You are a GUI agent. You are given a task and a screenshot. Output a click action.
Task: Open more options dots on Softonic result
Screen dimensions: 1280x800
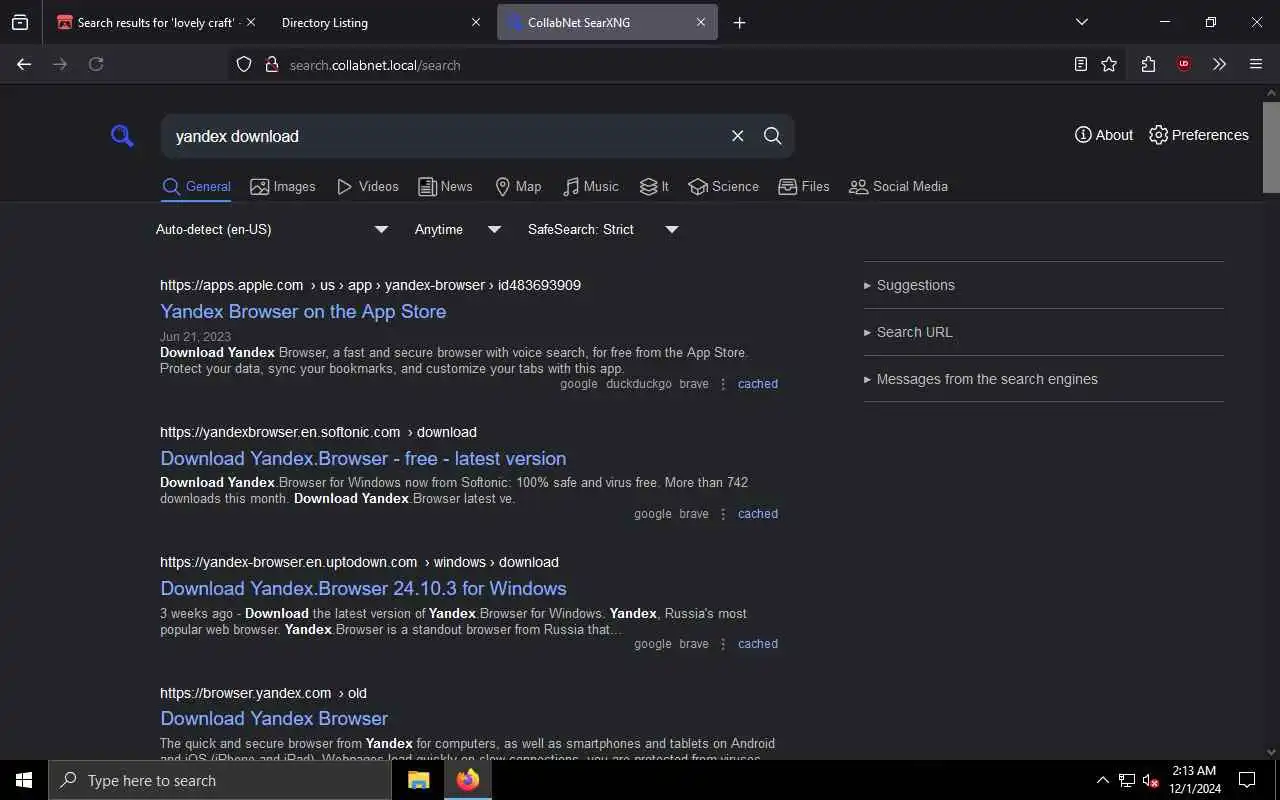coord(723,514)
